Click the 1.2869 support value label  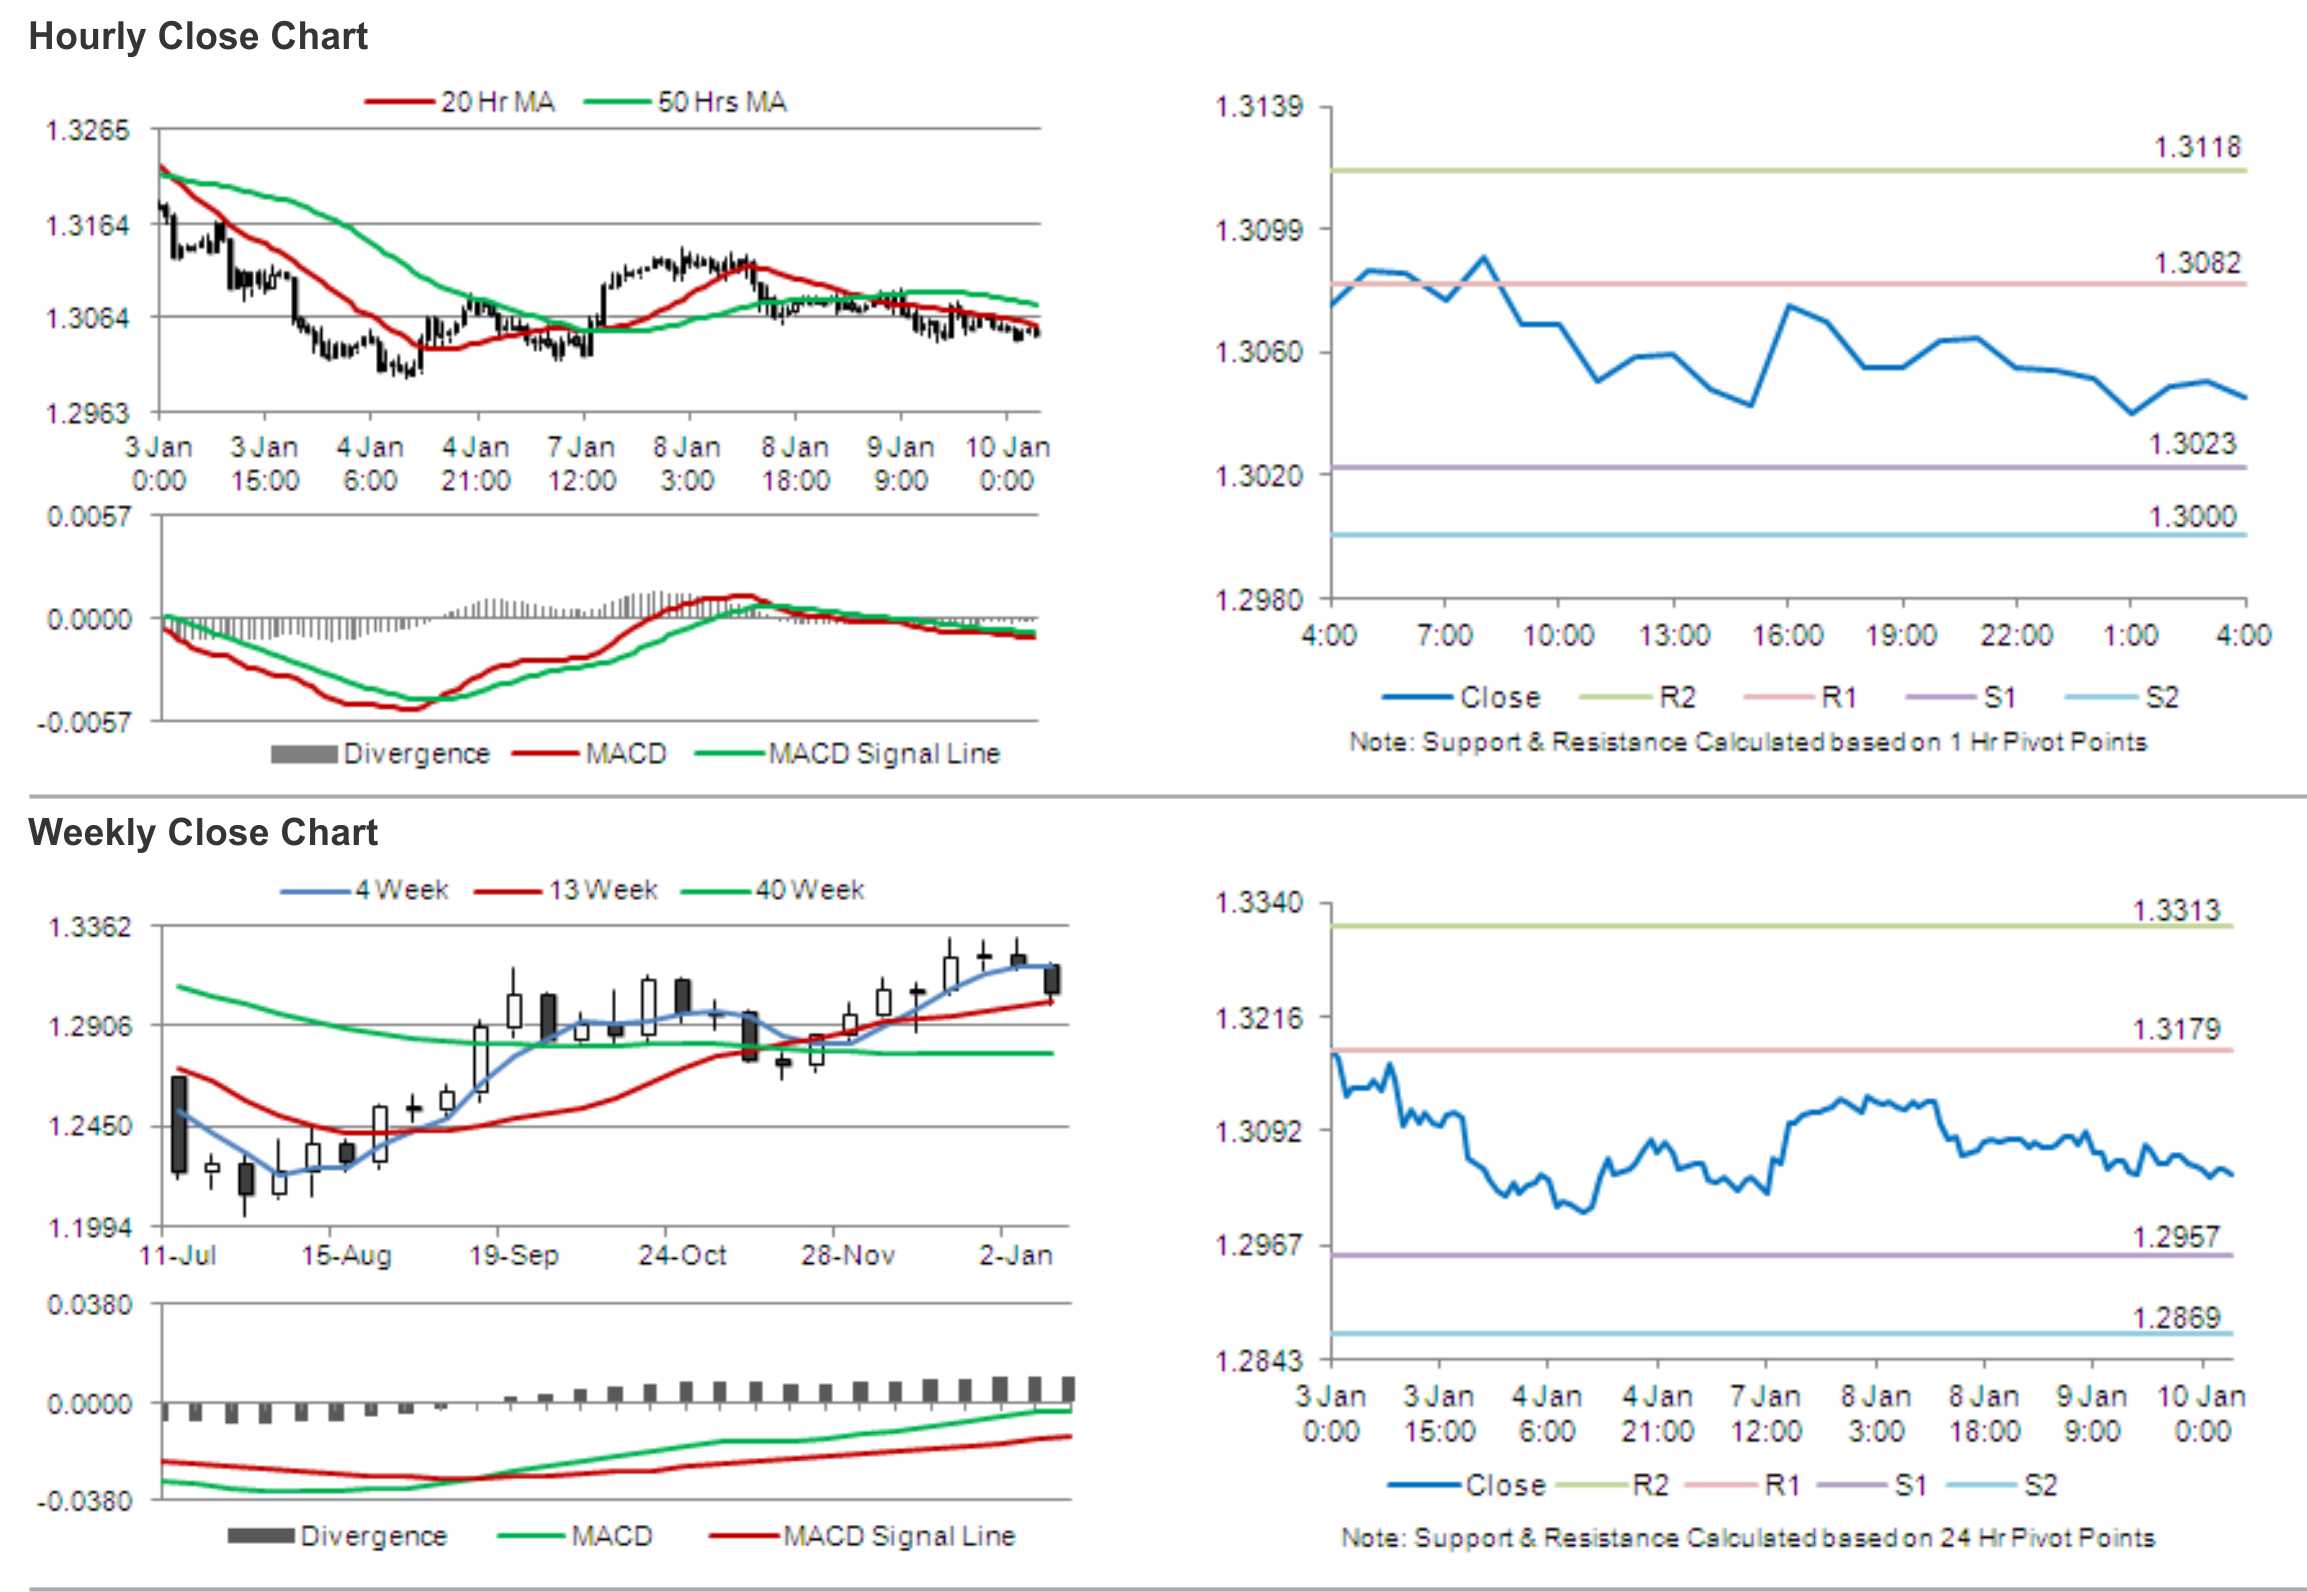[x=2176, y=1318]
